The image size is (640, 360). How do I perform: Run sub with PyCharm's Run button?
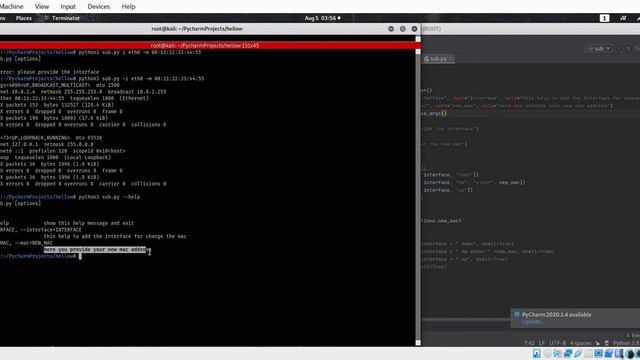pyautogui.click(x=619, y=48)
